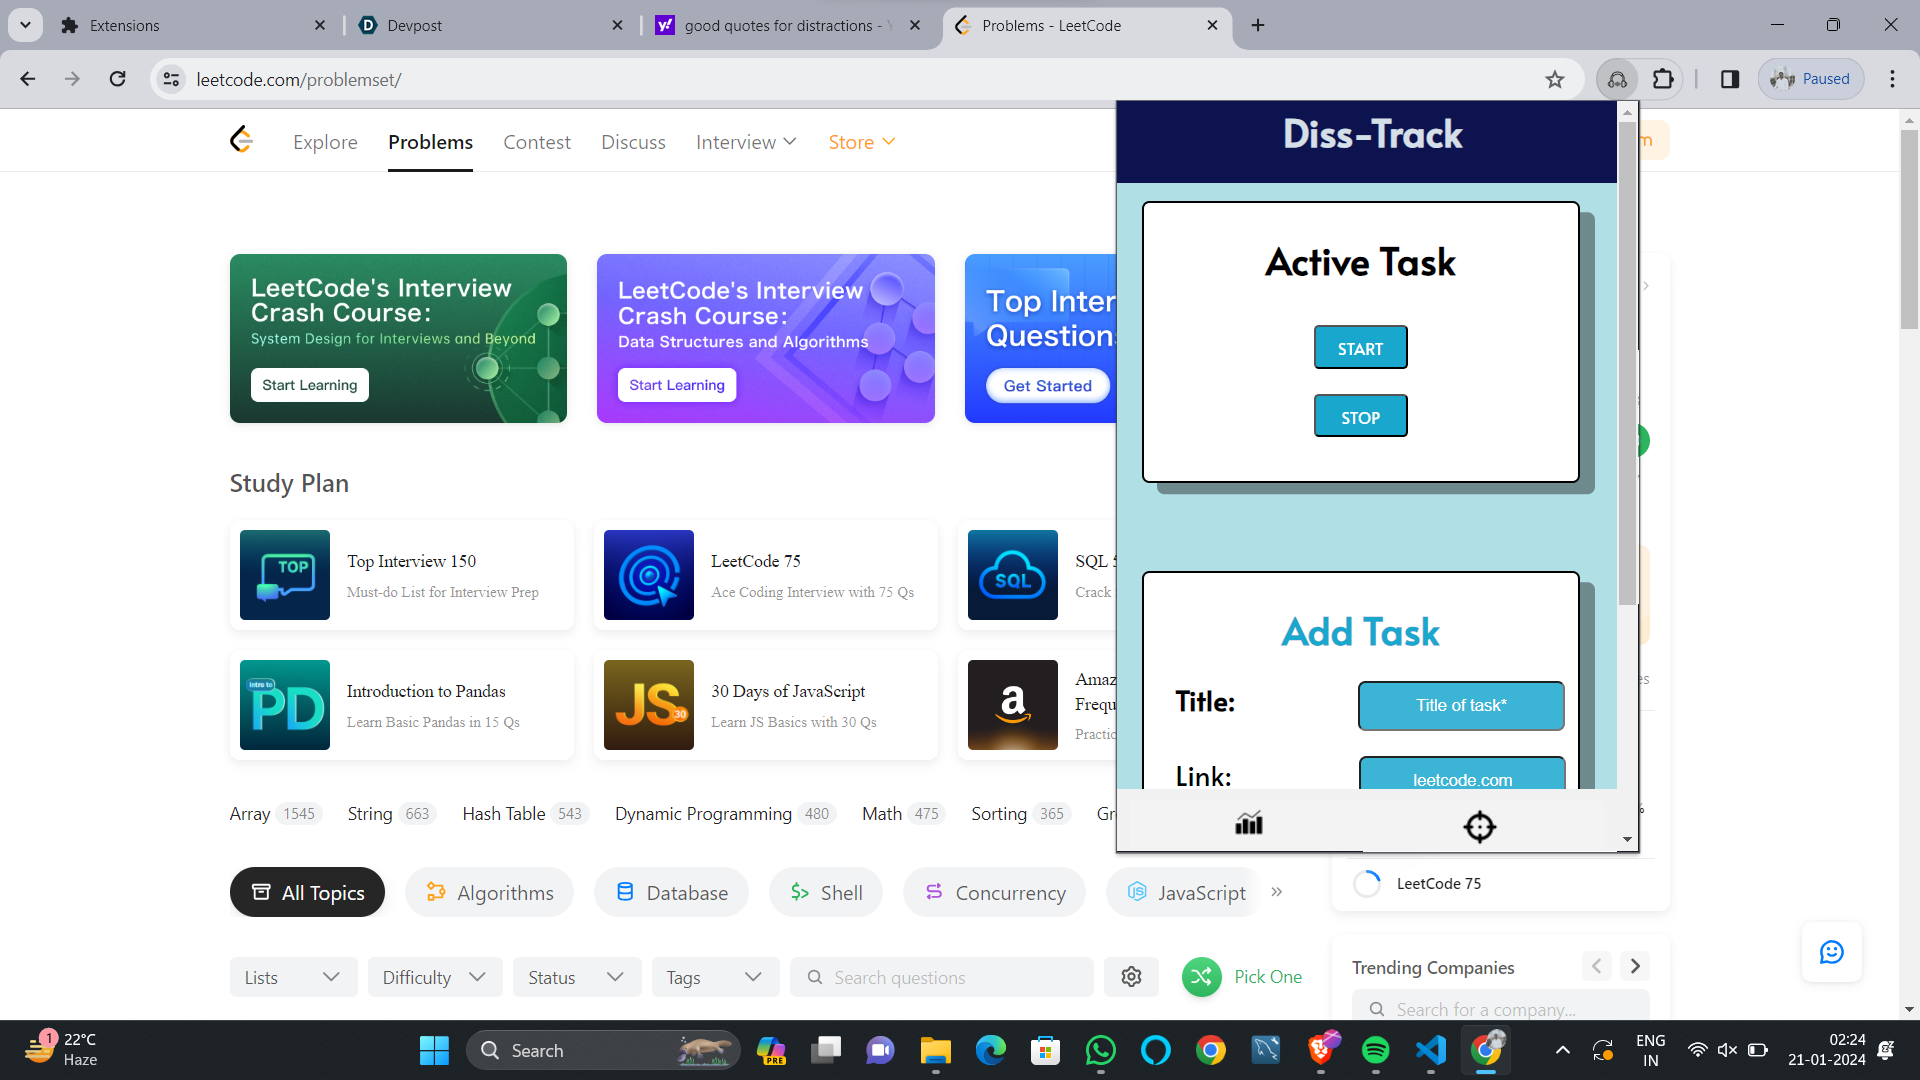Open Spotify from the taskbar
Image resolution: width=1920 pixels, height=1080 pixels.
1375,1050
